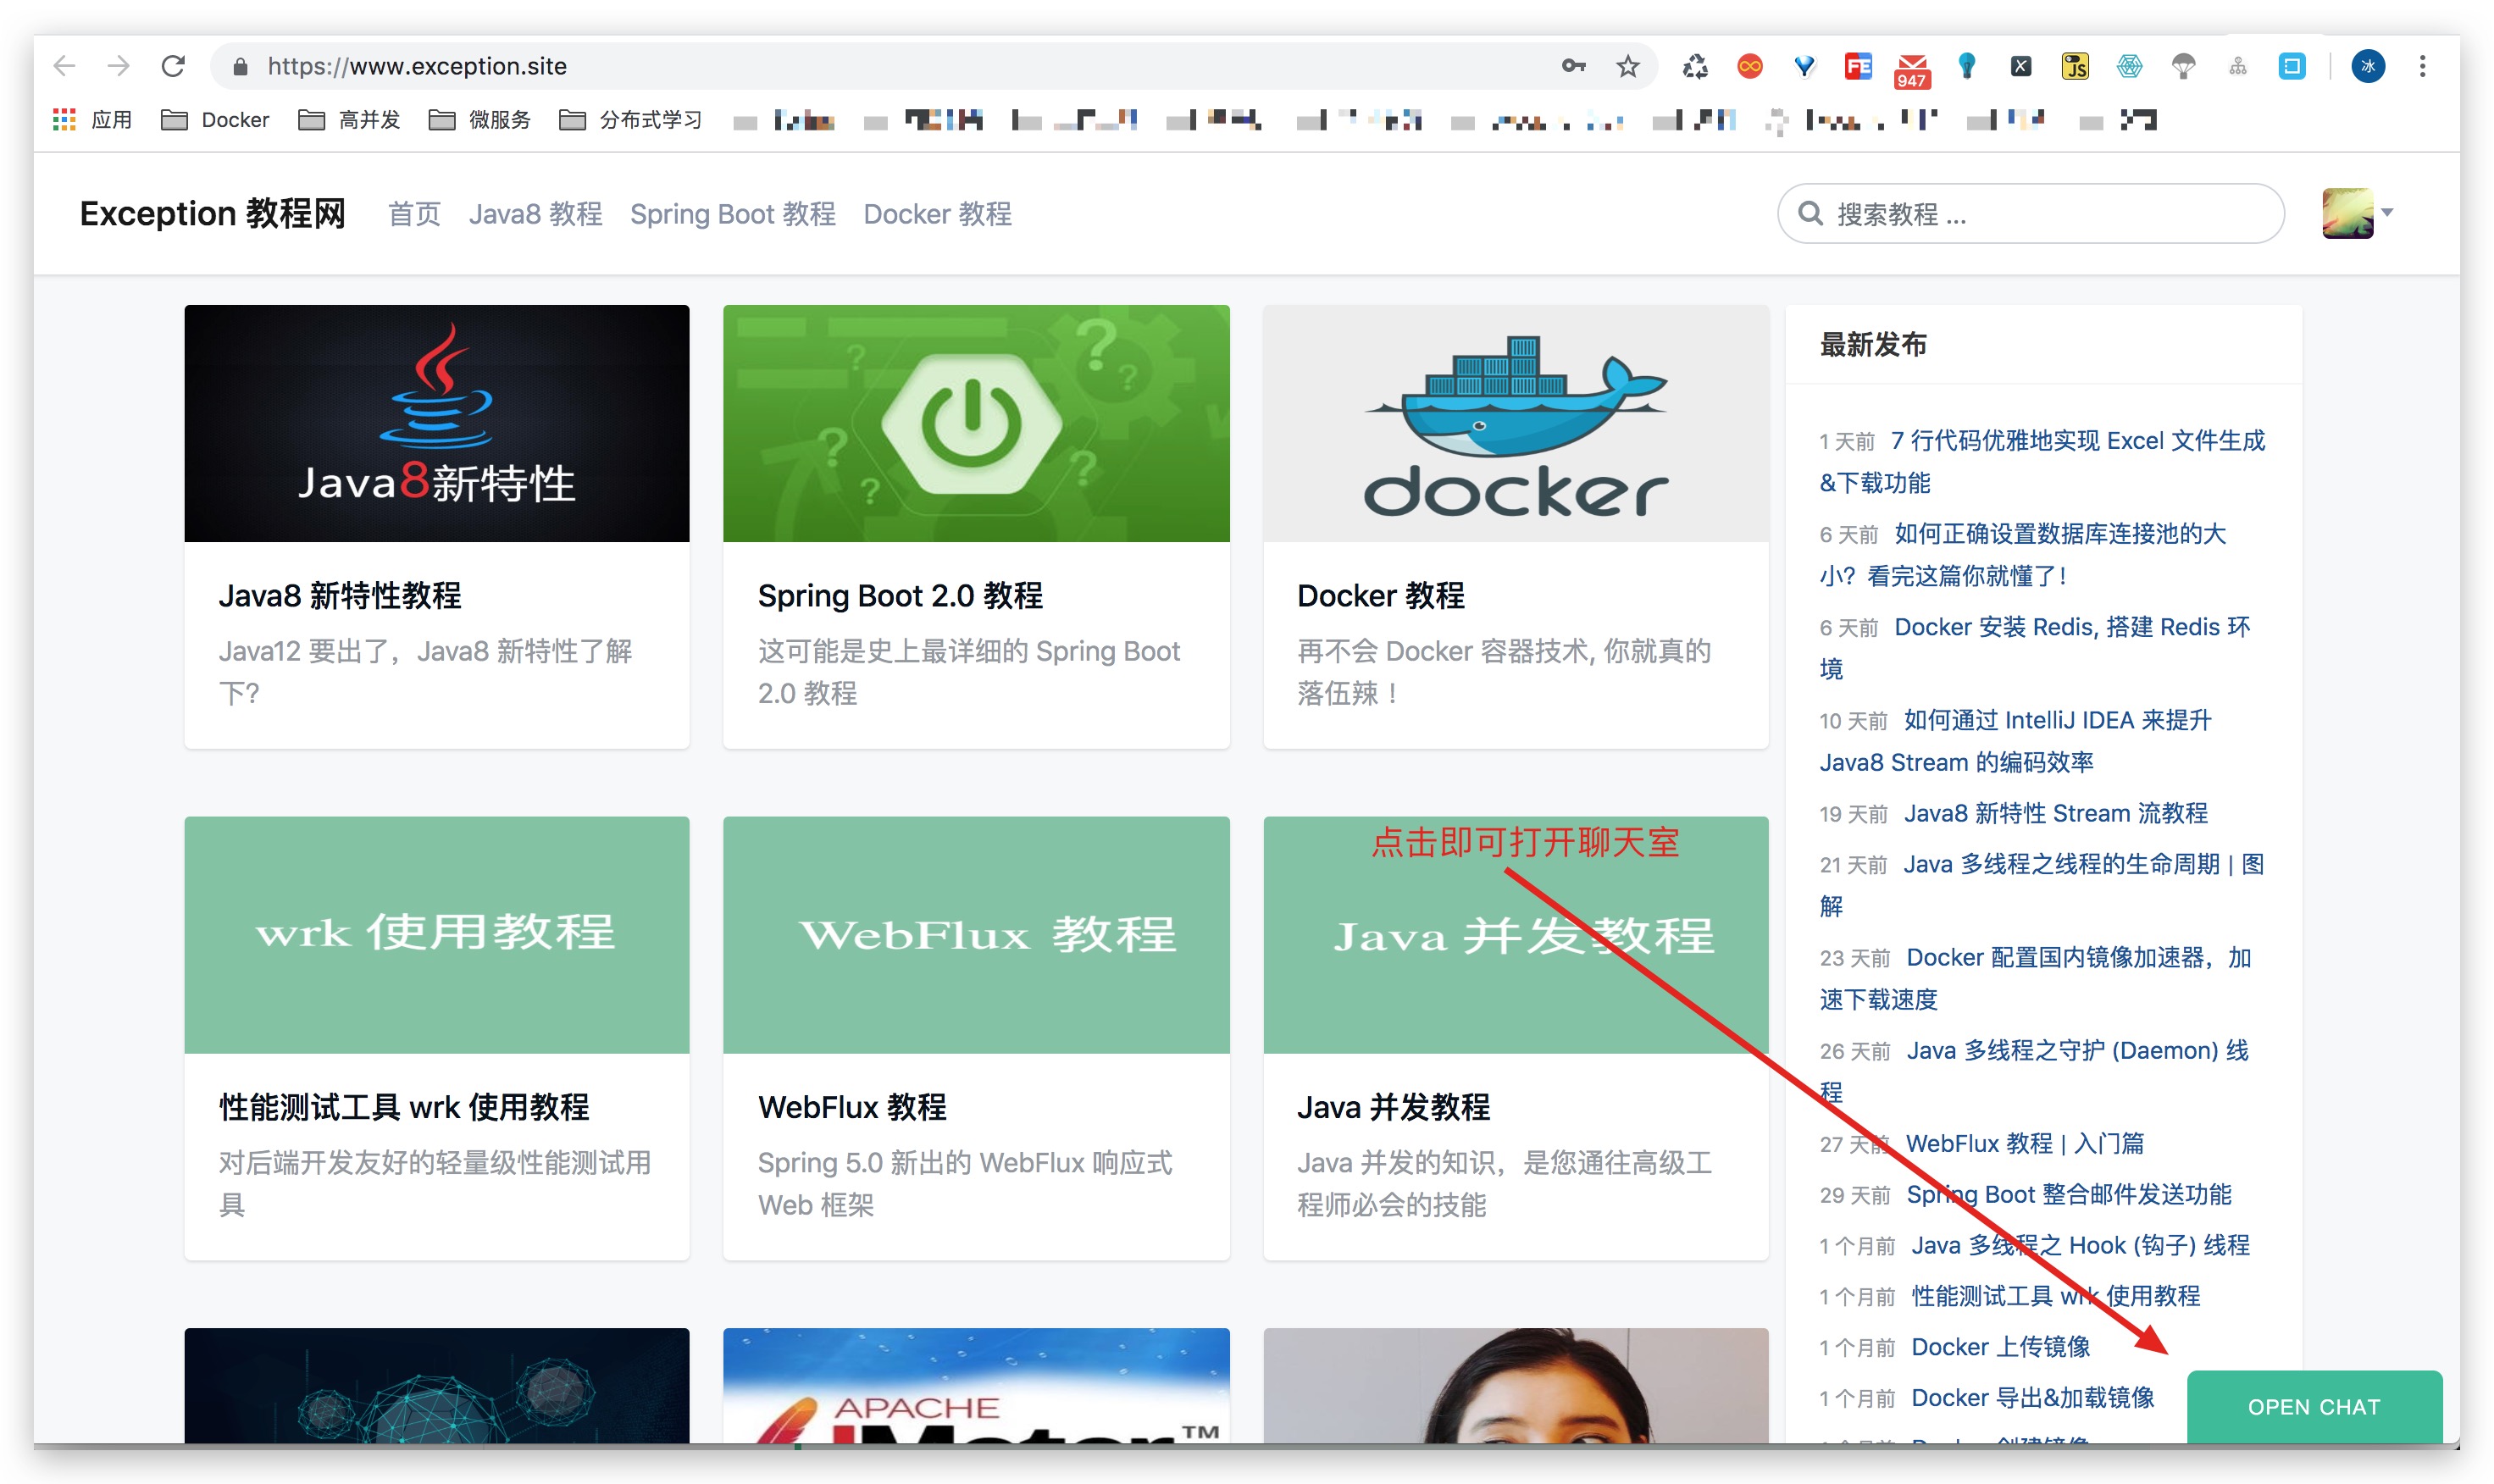Open Chrome's three-dot menu

pyautogui.click(x=2421, y=66)
